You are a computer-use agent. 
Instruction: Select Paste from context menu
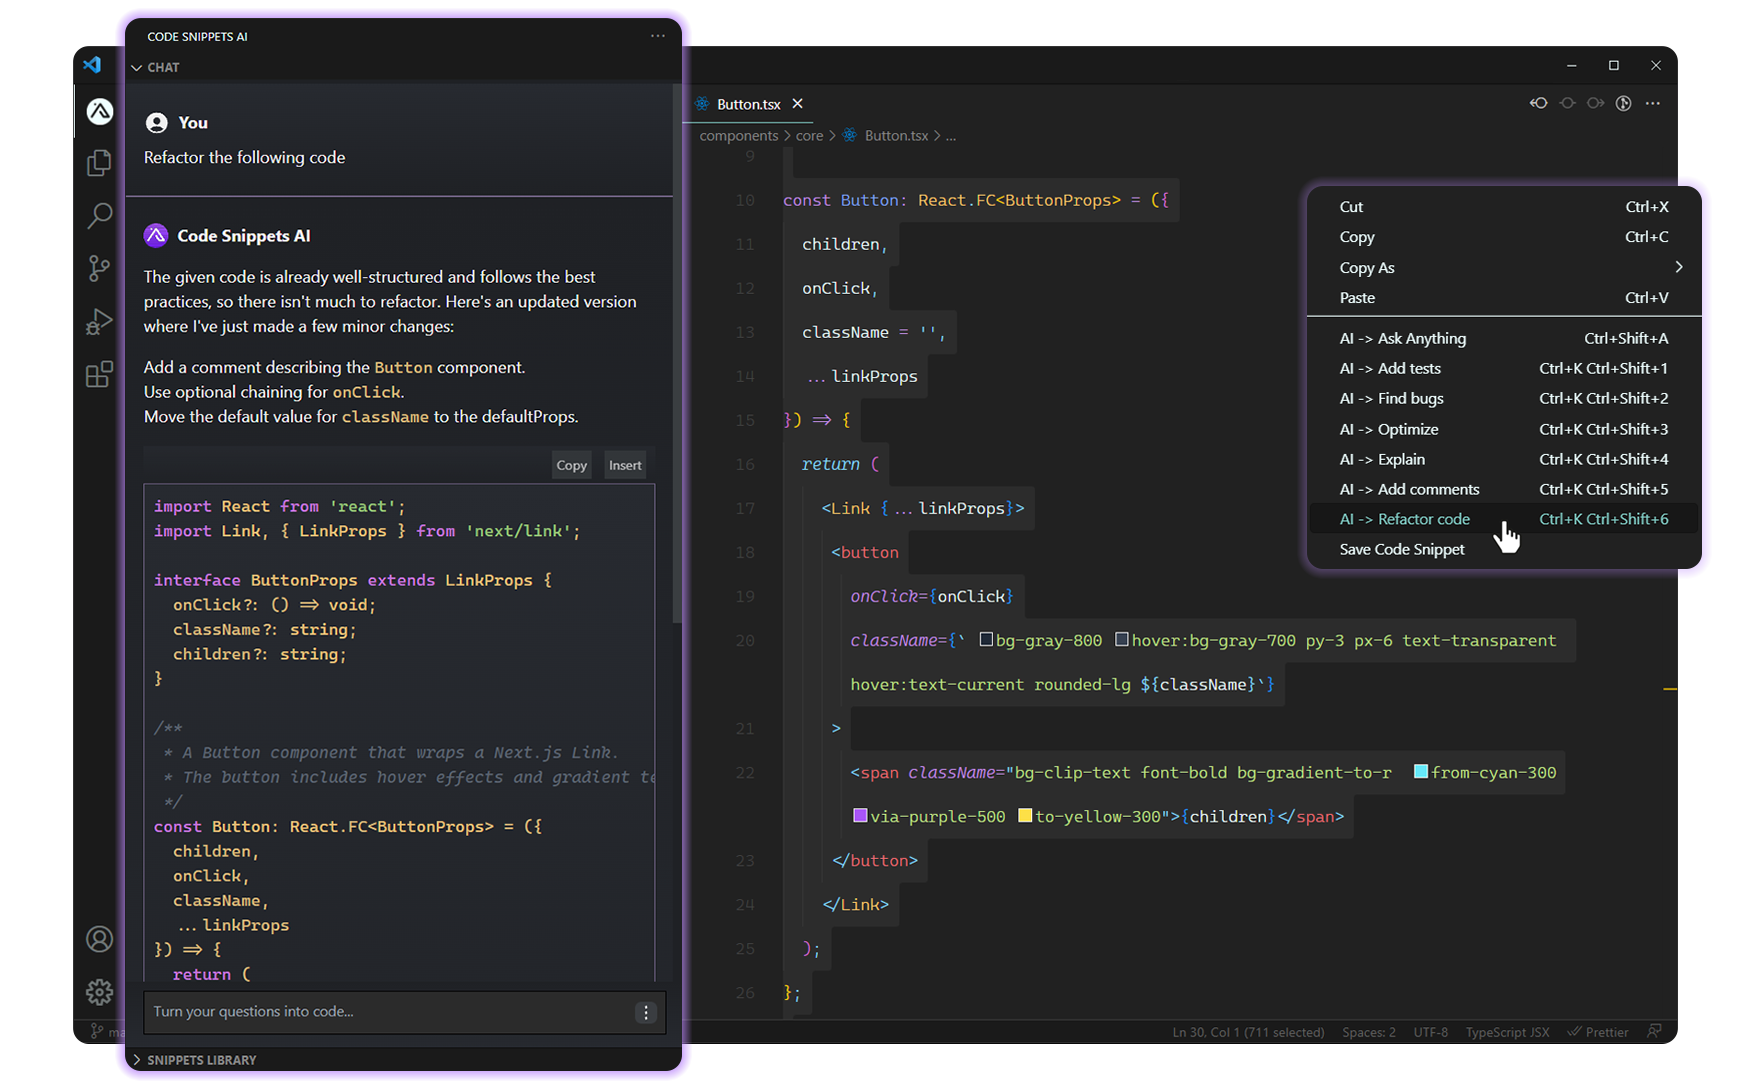point(1503,298)
